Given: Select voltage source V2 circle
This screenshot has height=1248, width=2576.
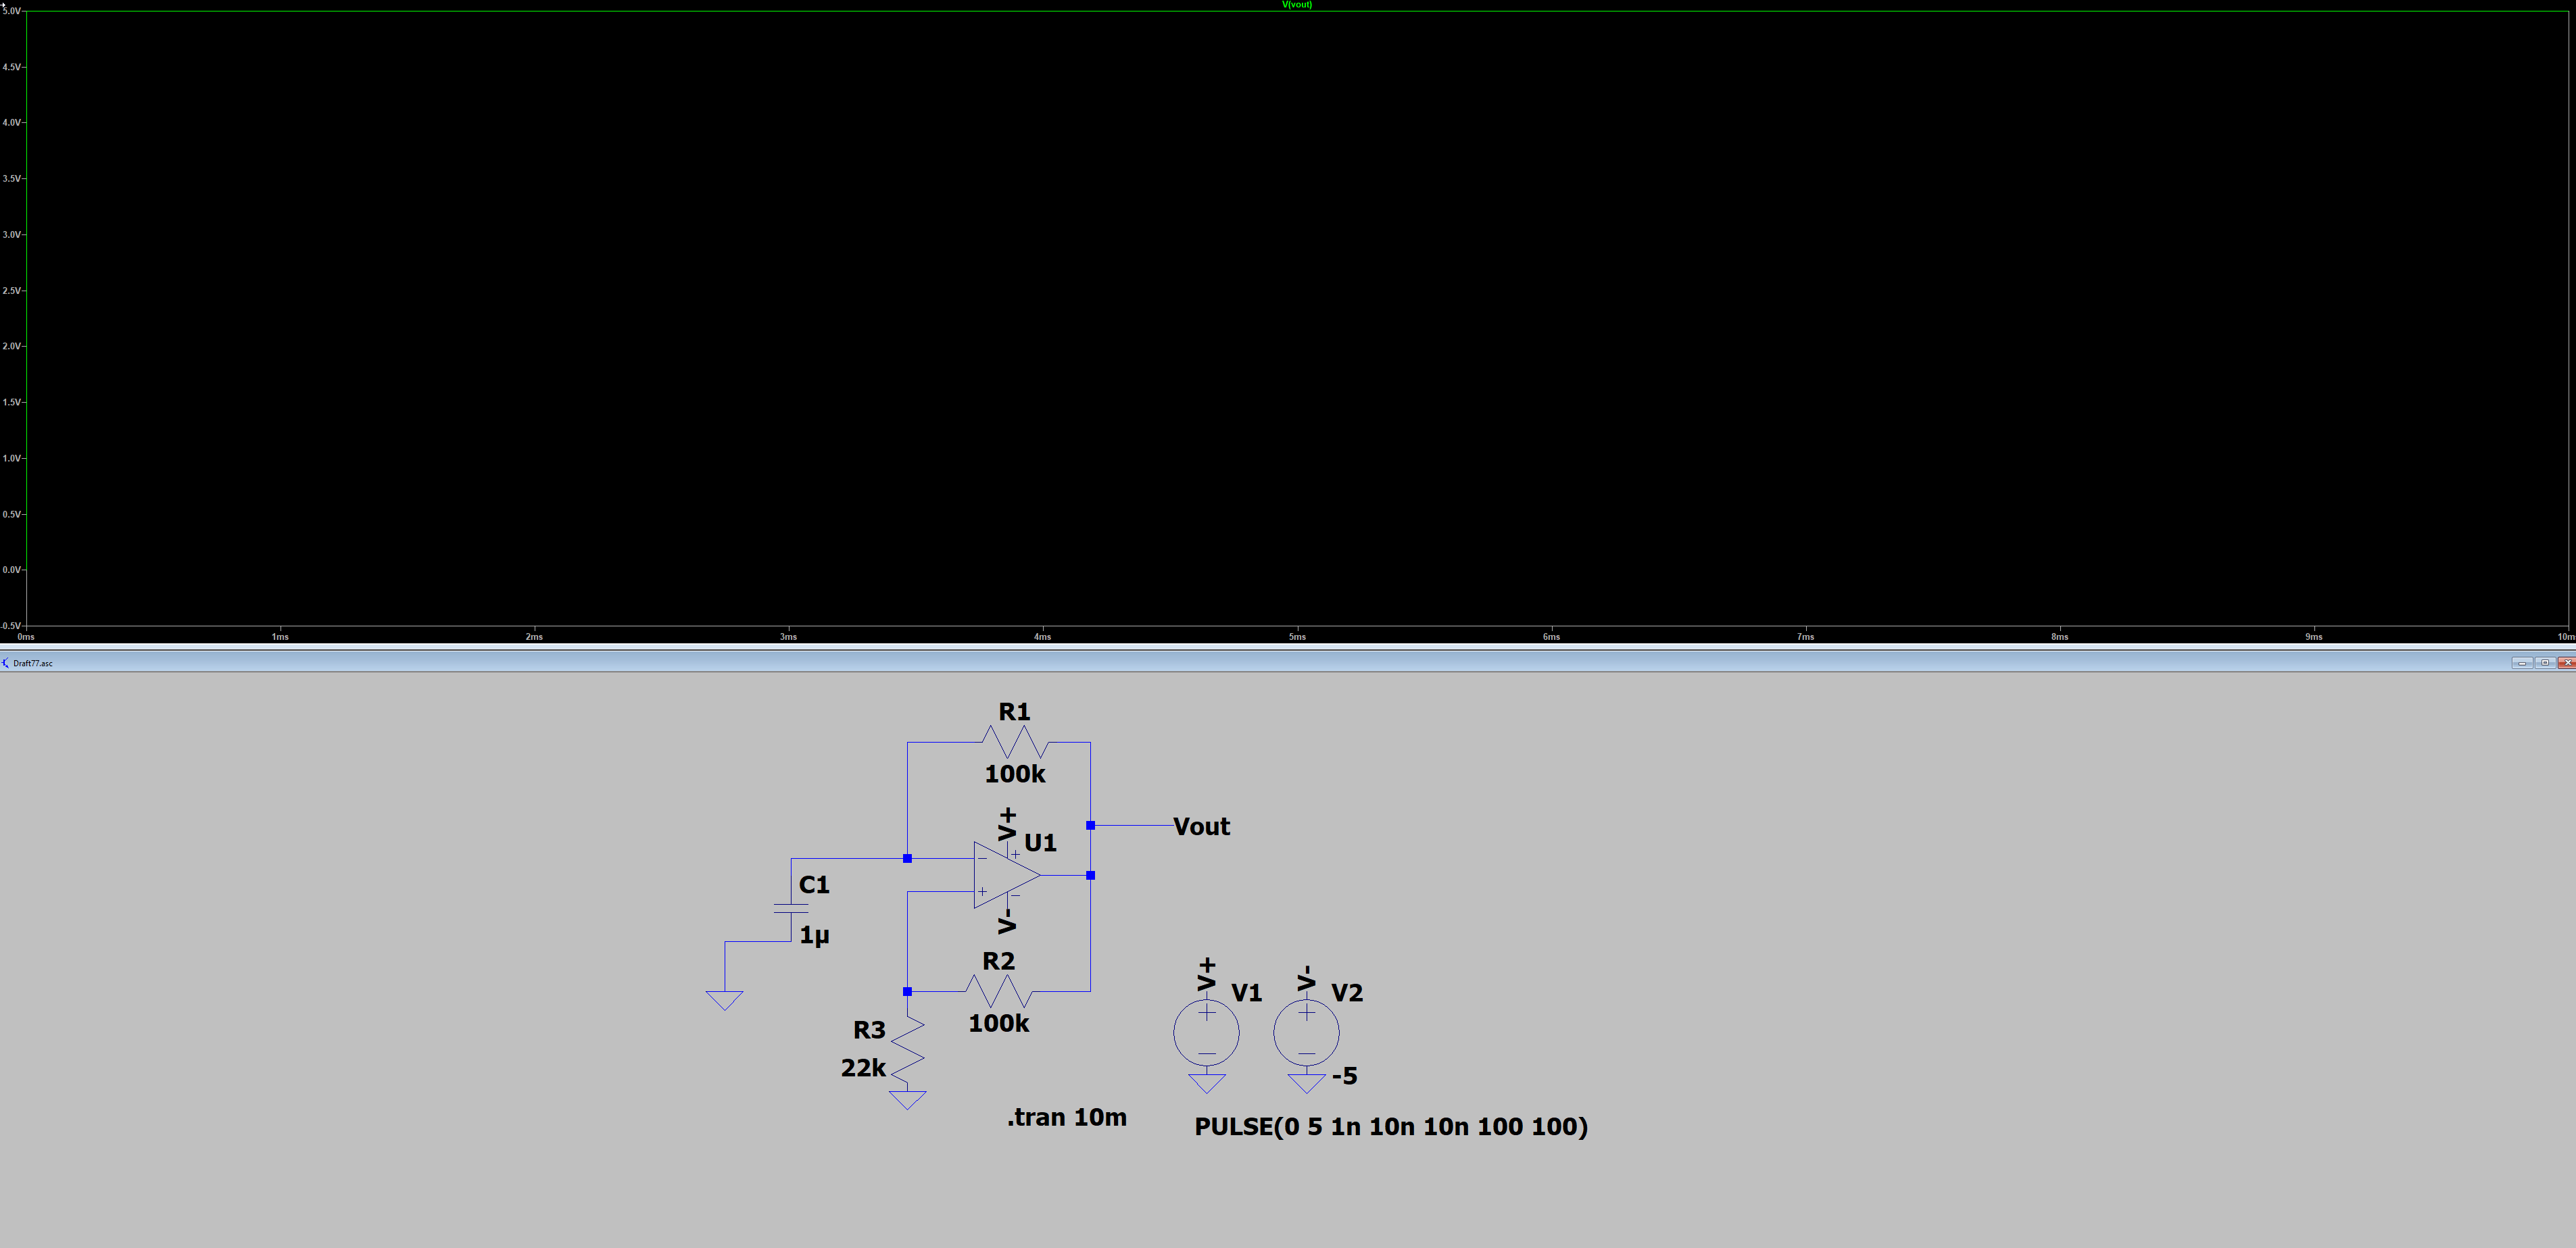Looking at the screenshot, I should point(1306,1033).
